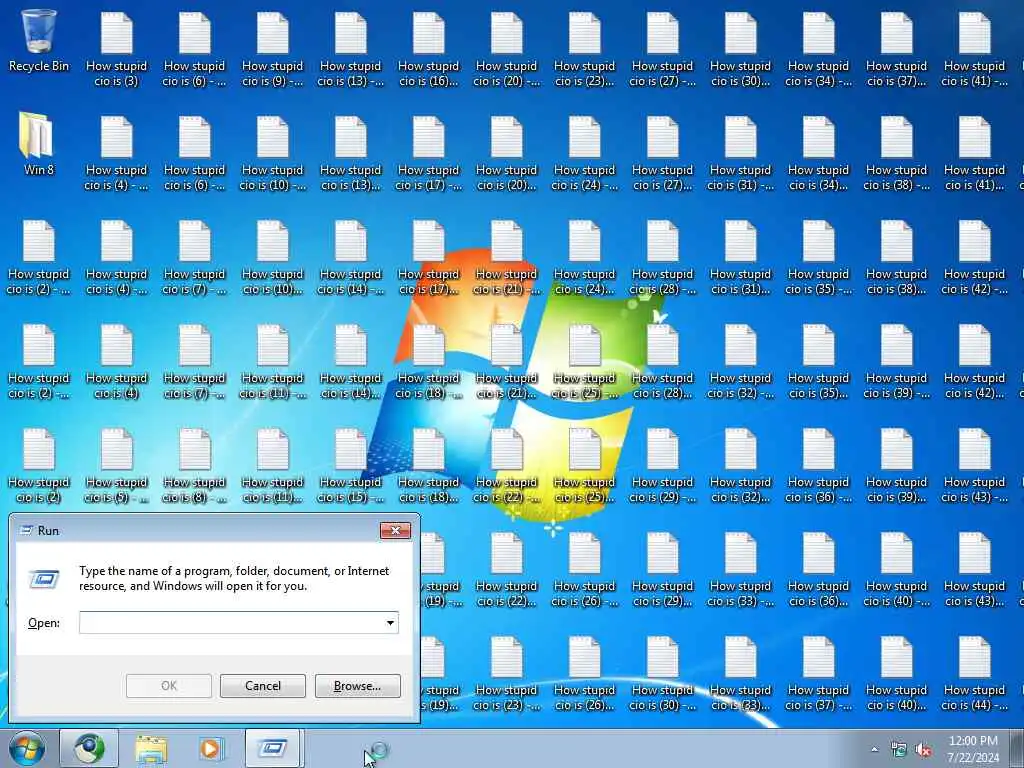Select file "How stupid cio is (31) -..."

[x=741, y=153]
